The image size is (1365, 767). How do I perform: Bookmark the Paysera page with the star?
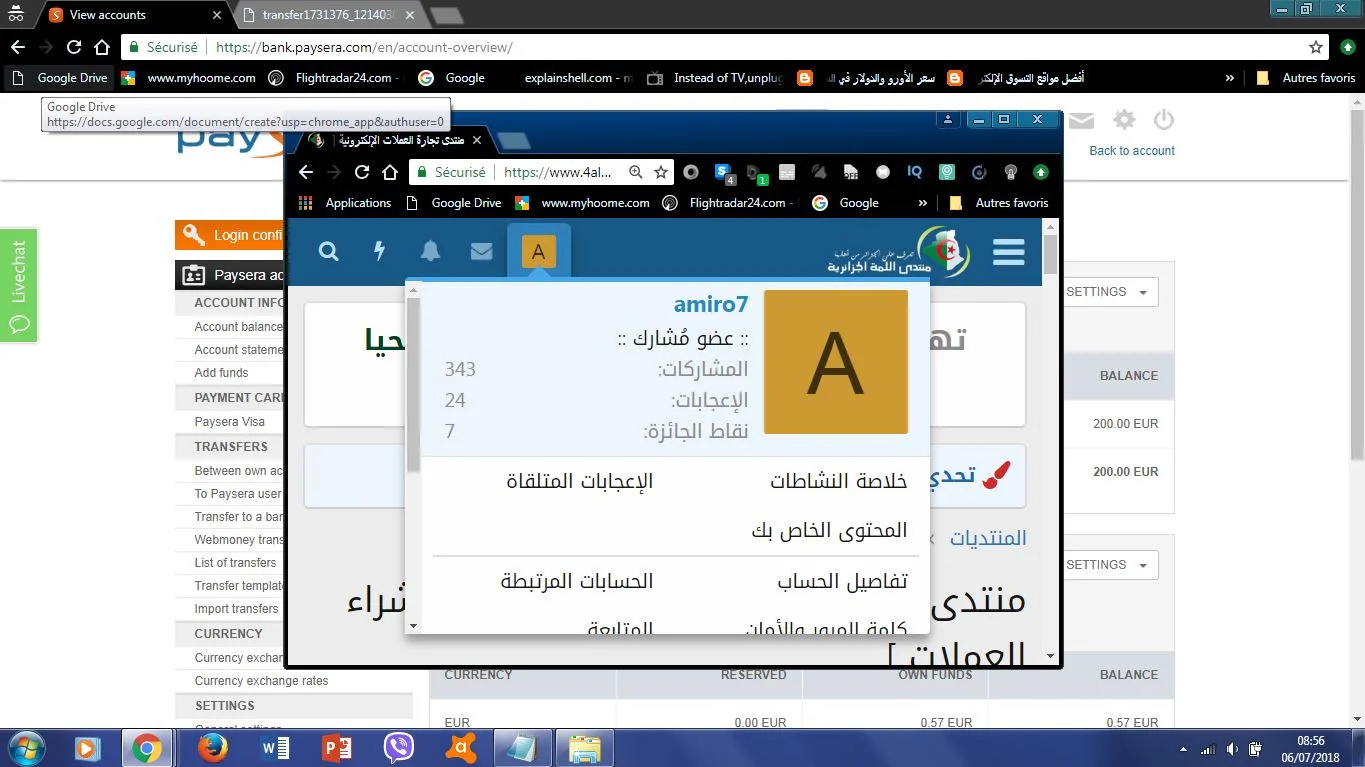point(1316,47)
